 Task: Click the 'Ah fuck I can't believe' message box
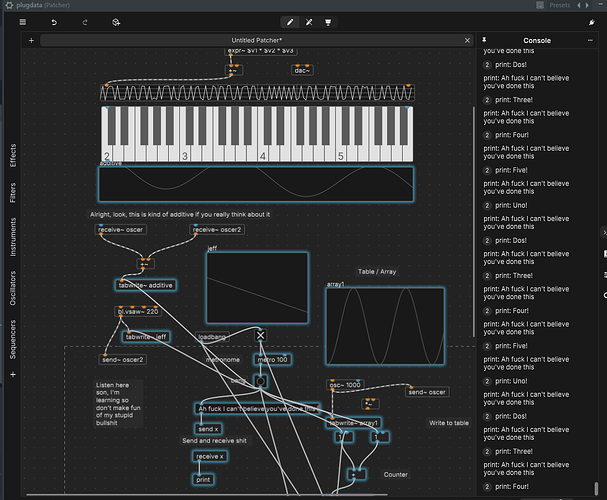[257, 409]
